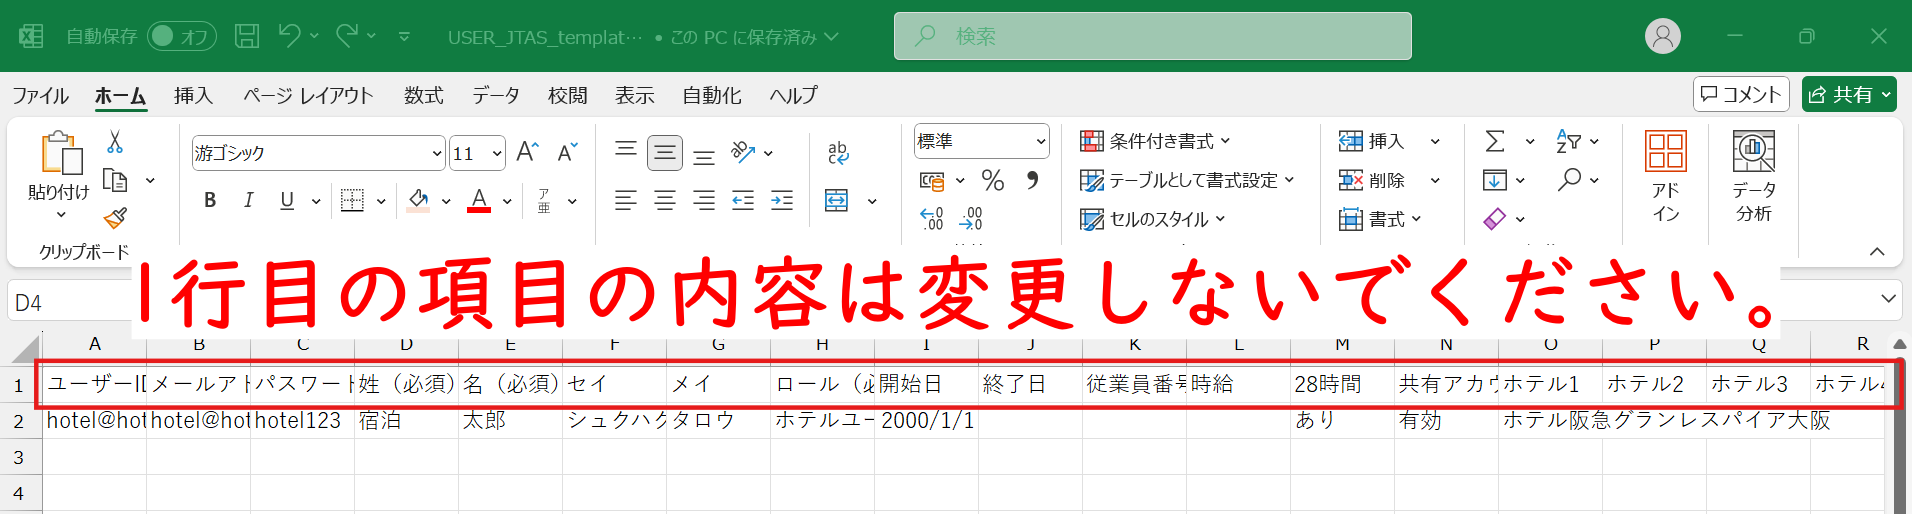Open the 書式 format menu button
Viewport: 1912px width, 514px height.
(1380, 219)
